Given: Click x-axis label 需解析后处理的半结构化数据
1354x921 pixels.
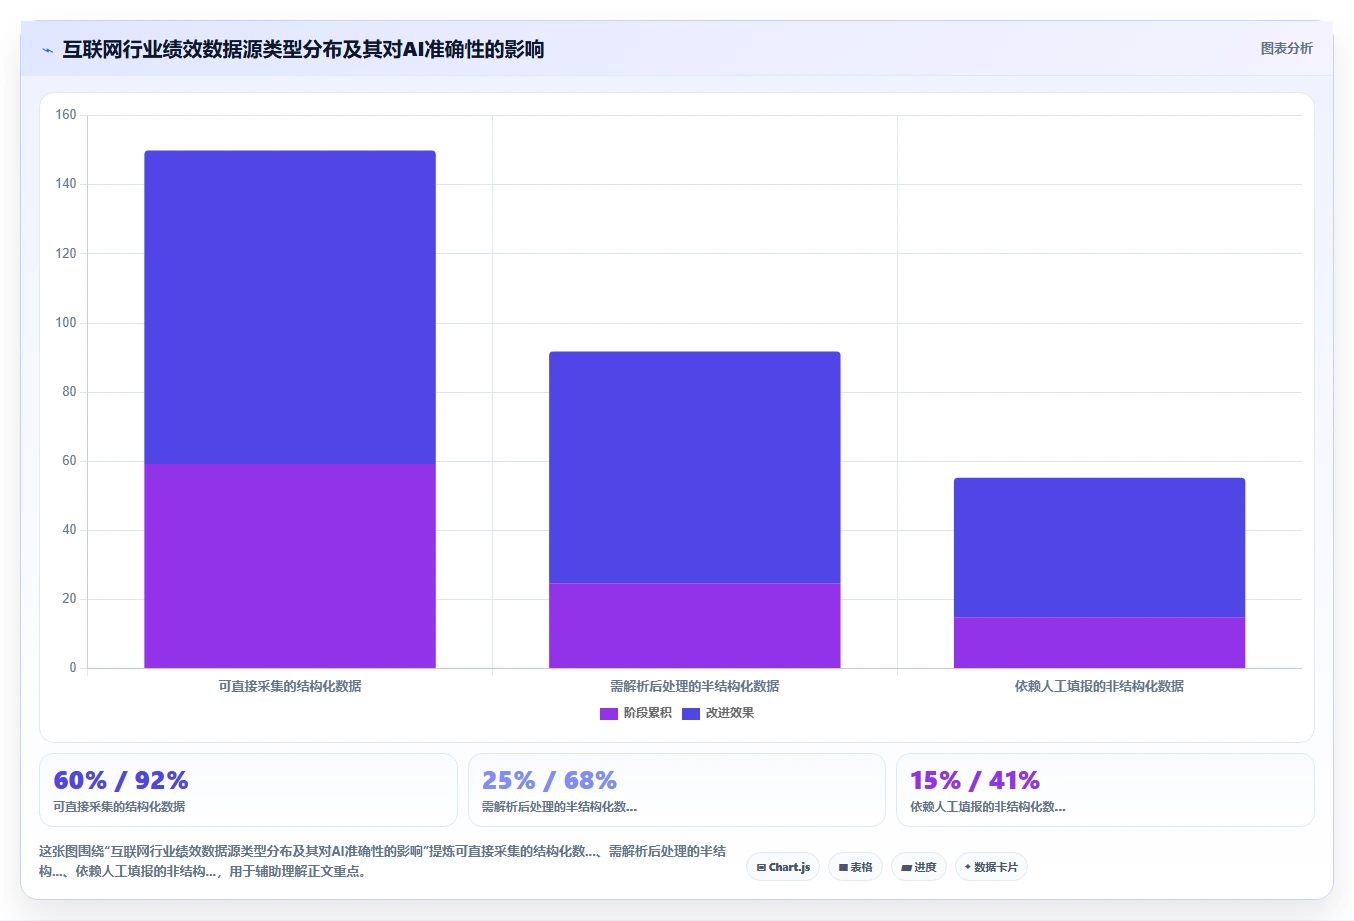Looking at the screenshot, I should (x=695, y=686).
